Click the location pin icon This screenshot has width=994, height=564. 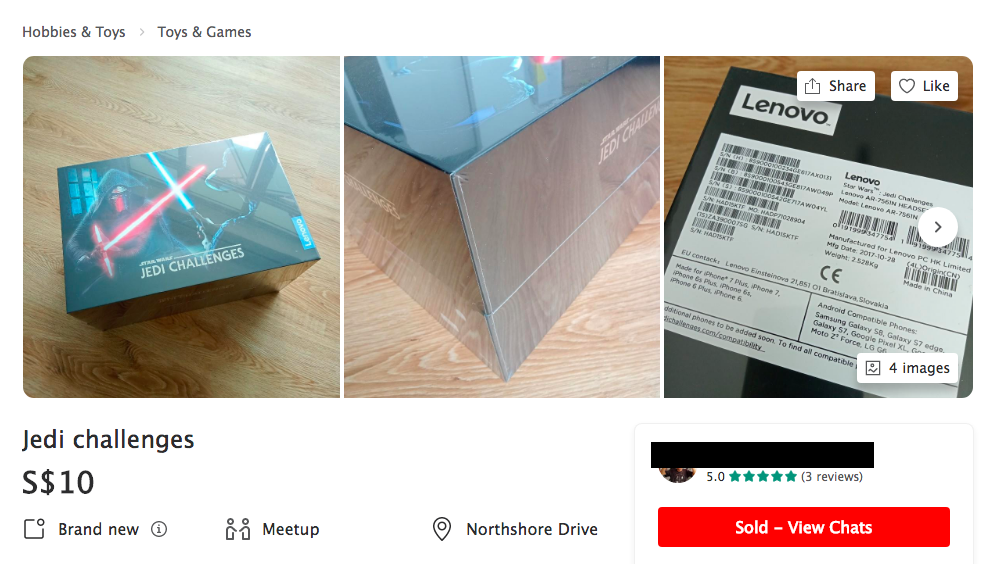(442, 529)
